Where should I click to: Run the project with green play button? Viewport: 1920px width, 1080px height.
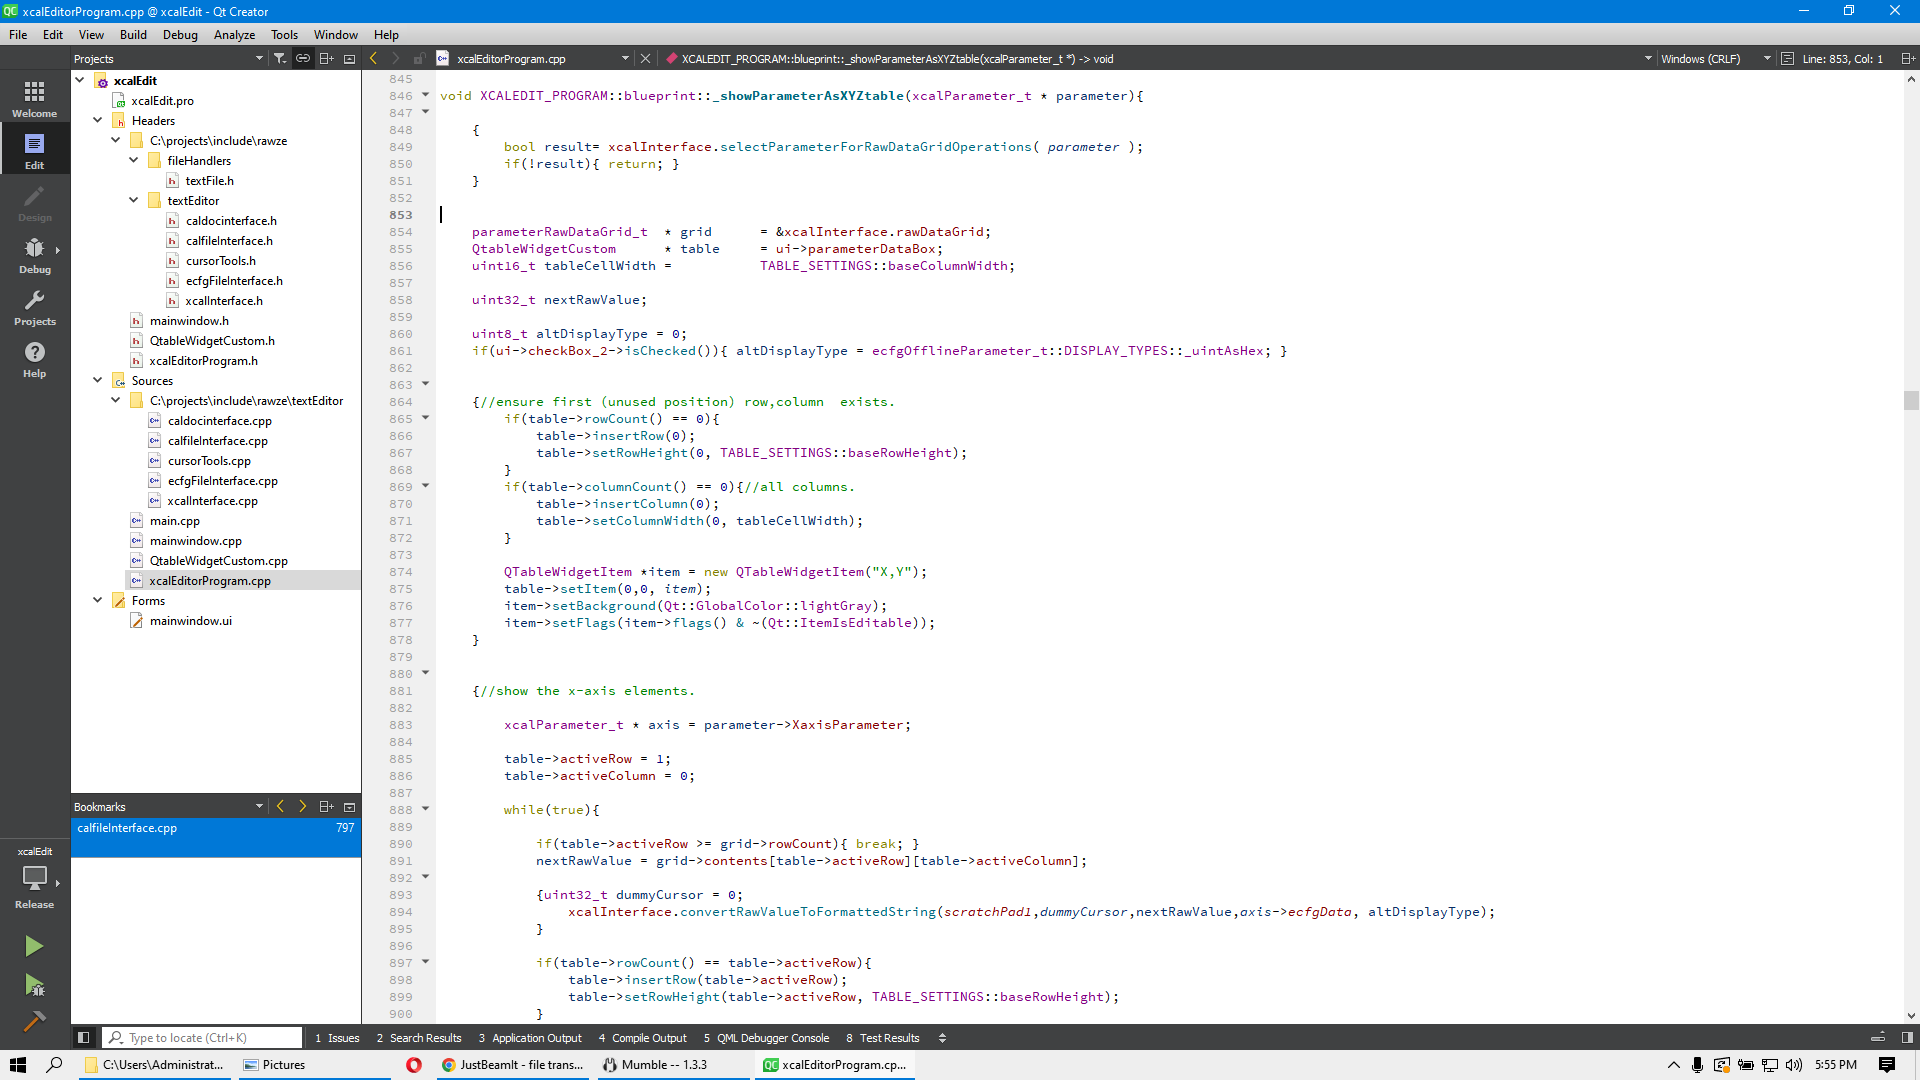(34, 946)
